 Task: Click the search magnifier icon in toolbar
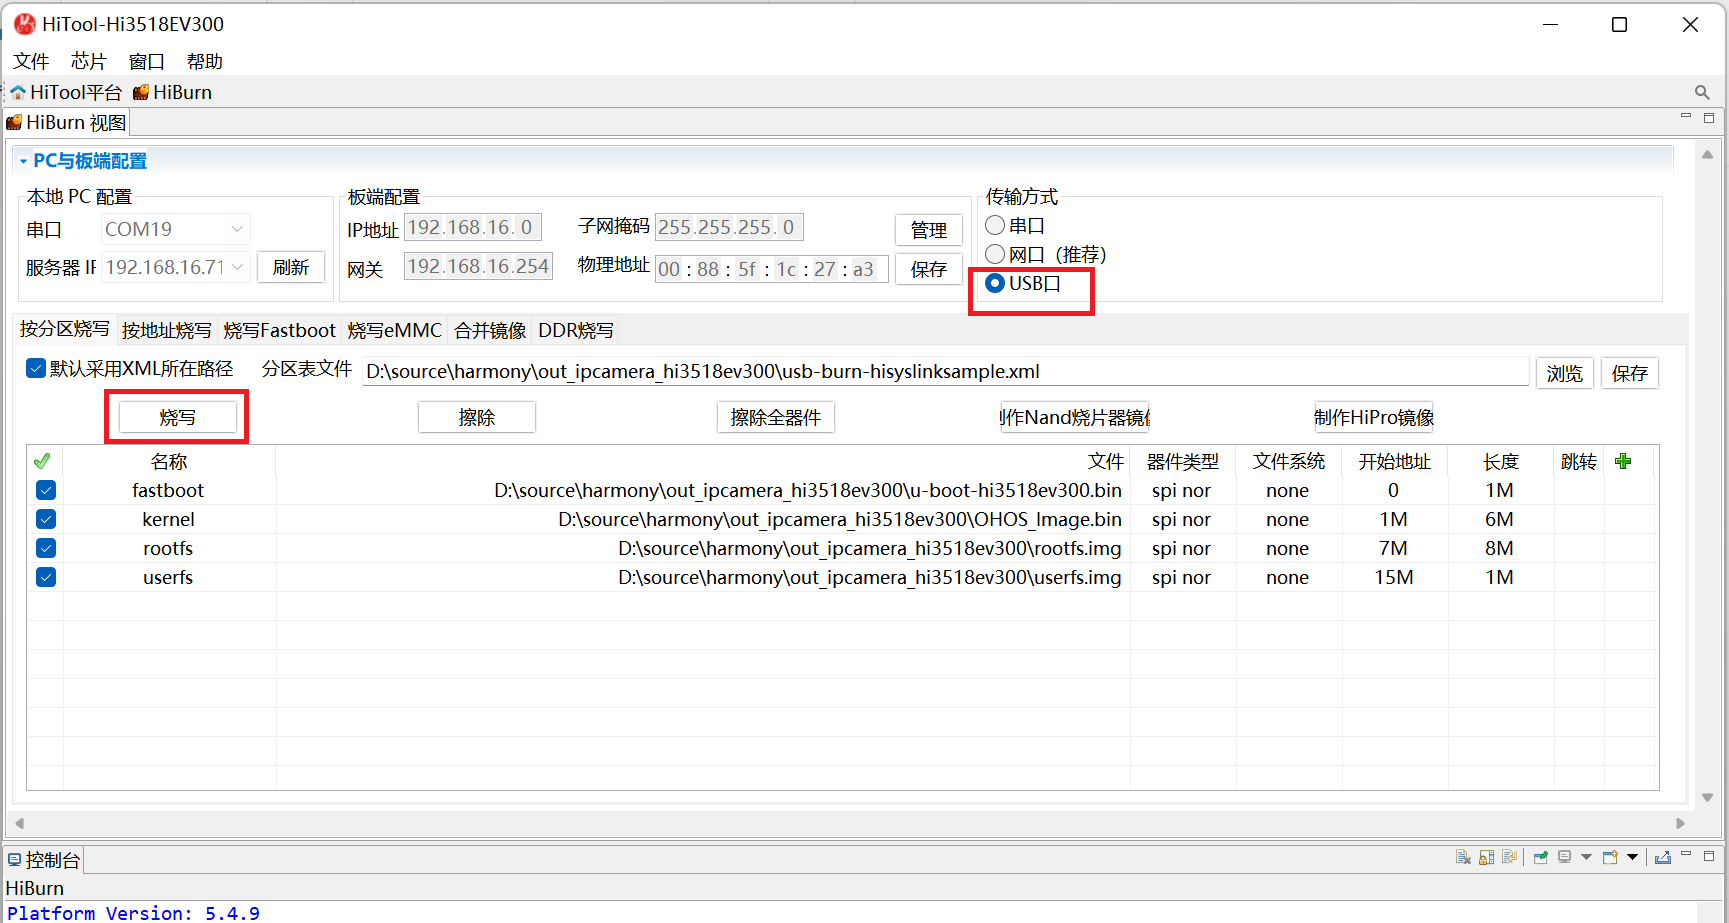pos(1701,92)
